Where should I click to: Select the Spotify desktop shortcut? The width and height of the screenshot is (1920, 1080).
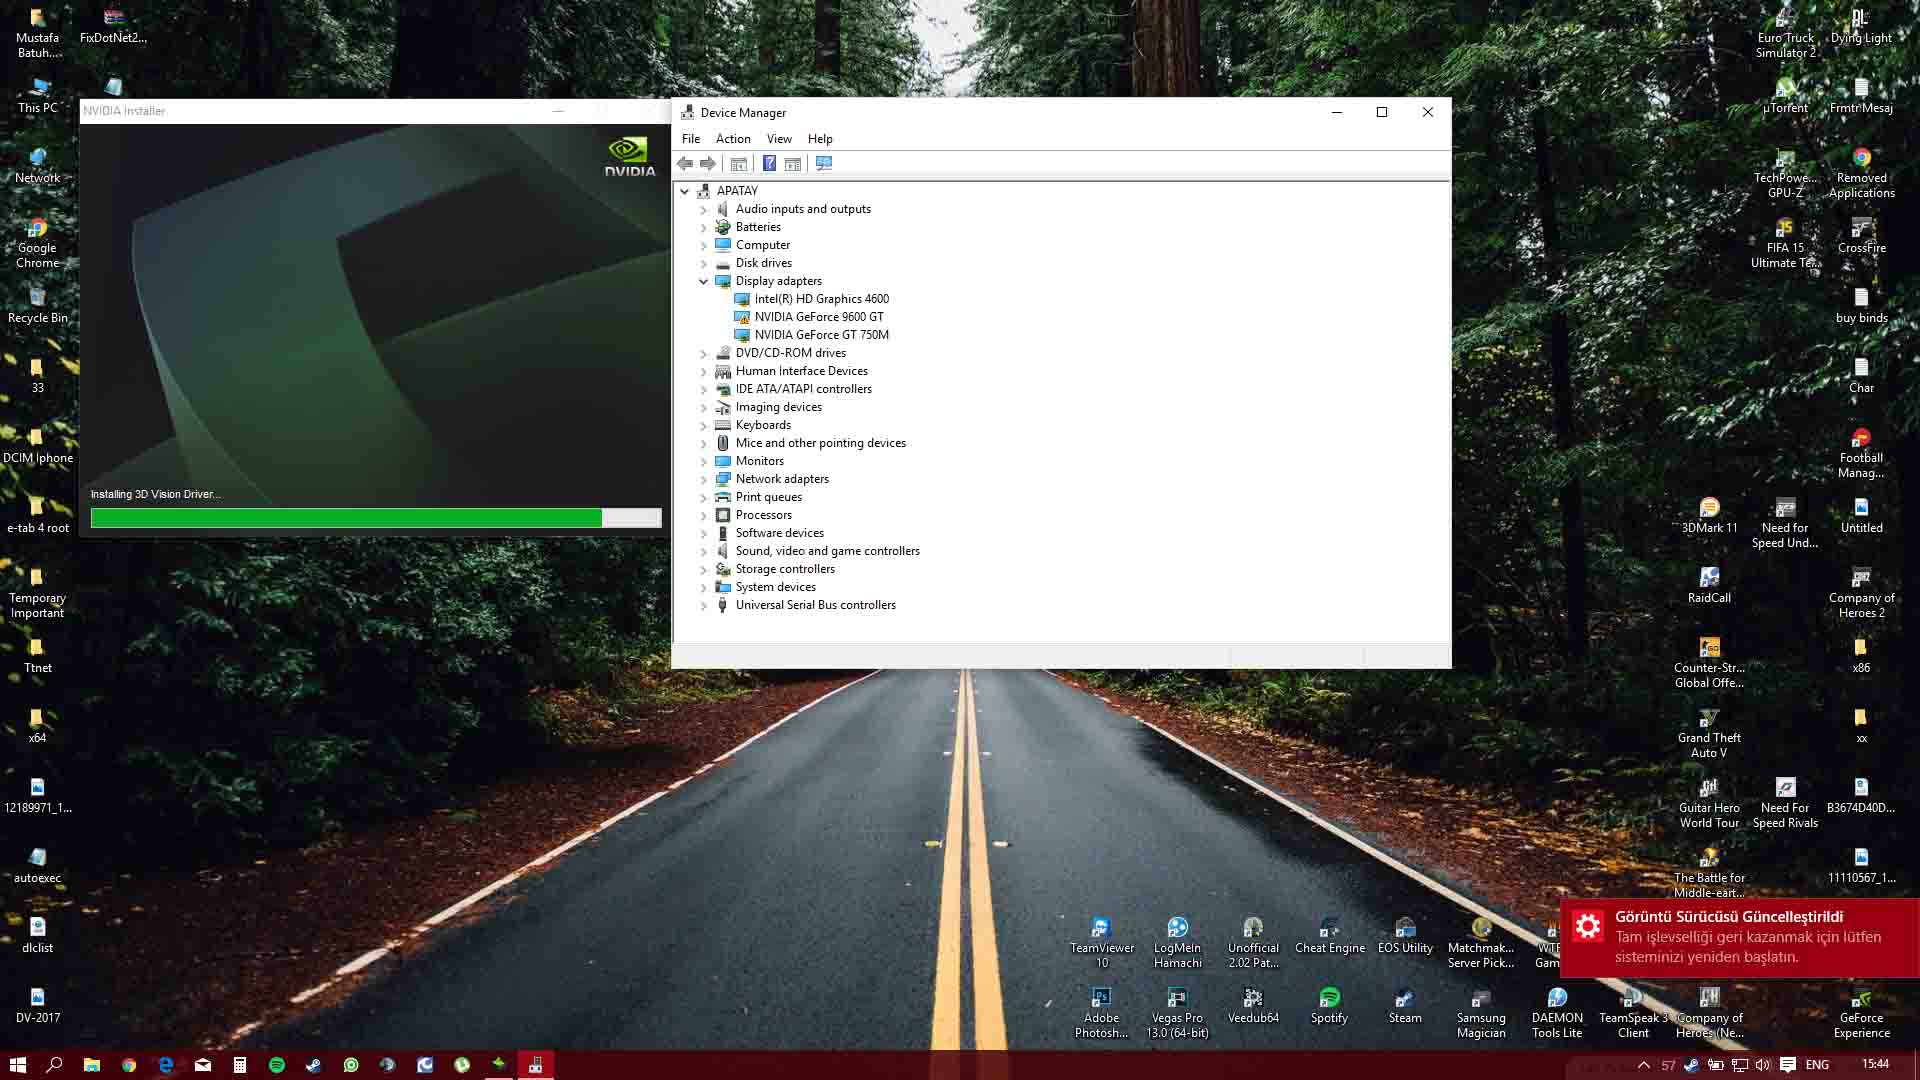[1329, 1005]
